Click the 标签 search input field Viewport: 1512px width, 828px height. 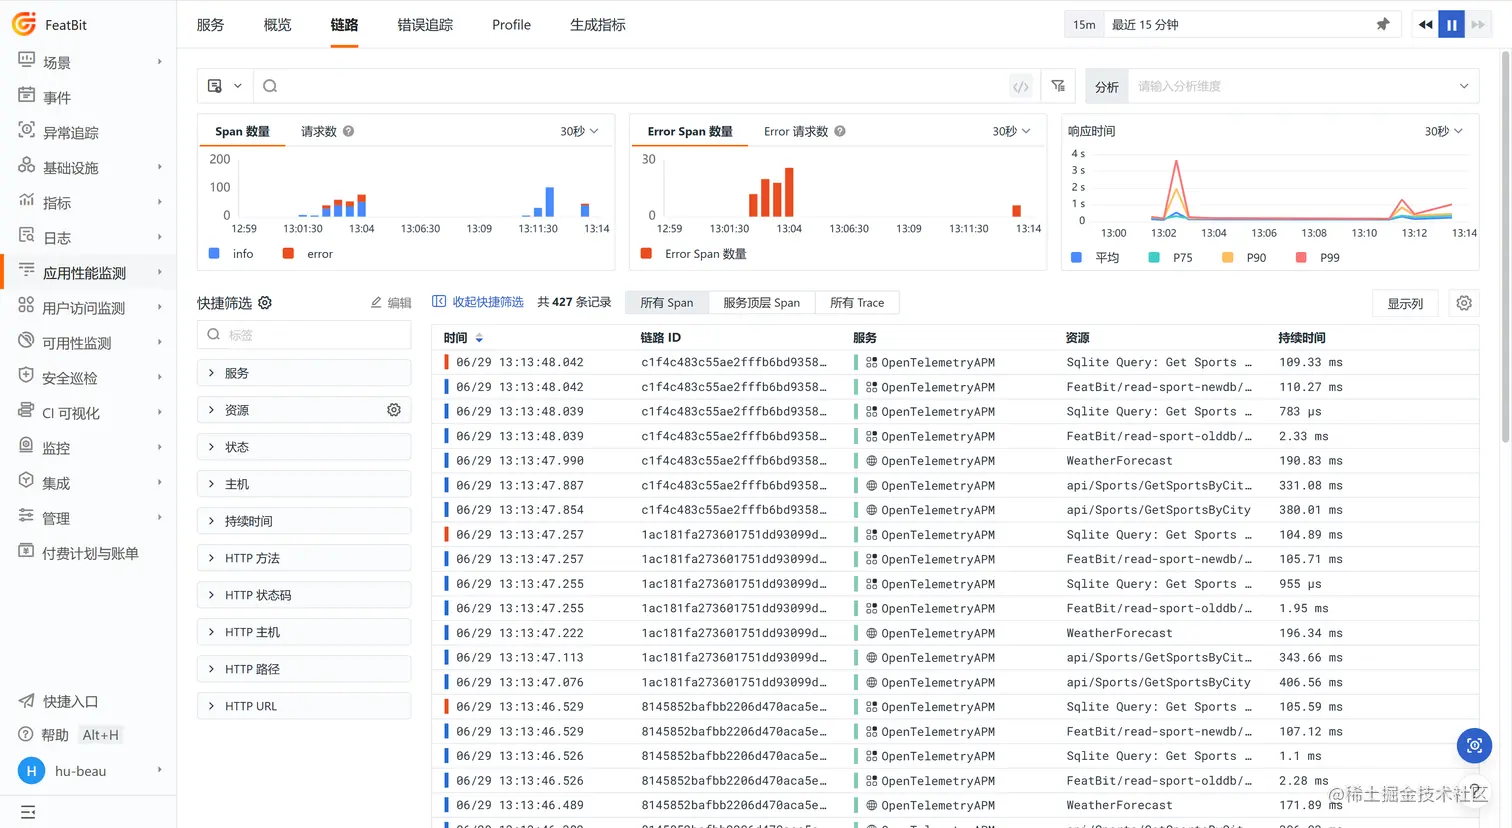click(x=304, y=335)
